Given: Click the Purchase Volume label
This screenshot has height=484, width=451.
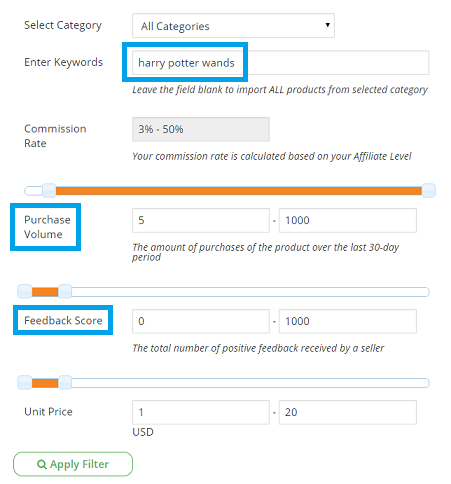Looking at the screenshot, I should click(x=47, y=227).
